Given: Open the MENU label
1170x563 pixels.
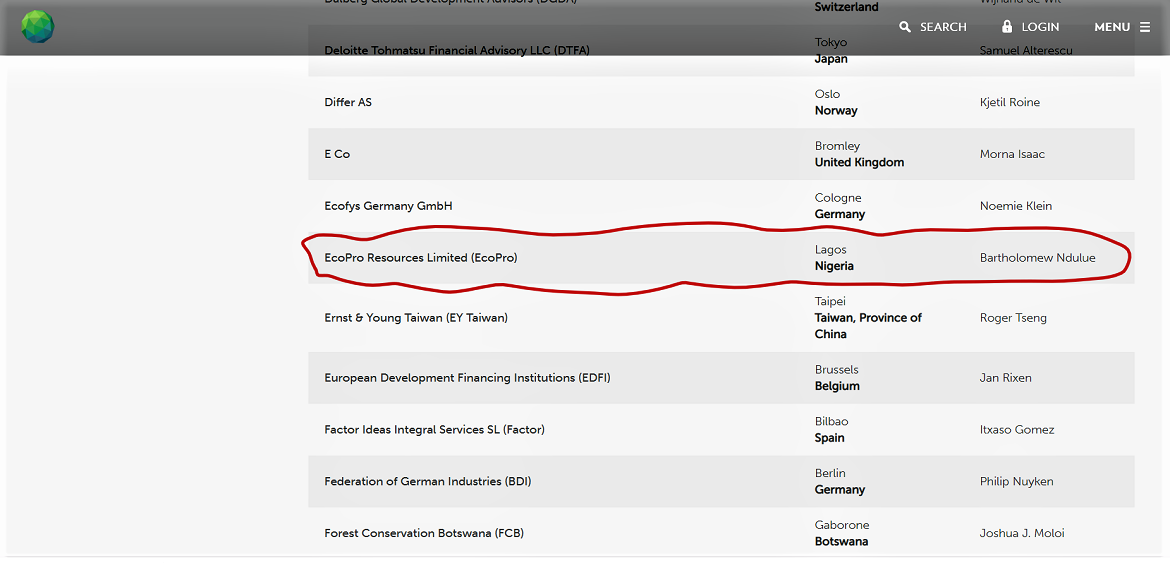Looking at the screenshot, I should [1112, 27].
